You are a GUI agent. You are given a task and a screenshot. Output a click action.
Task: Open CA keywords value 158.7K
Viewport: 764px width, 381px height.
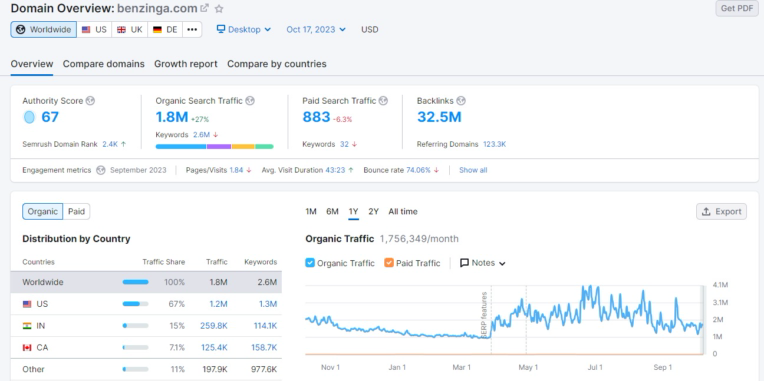point(264,348)
